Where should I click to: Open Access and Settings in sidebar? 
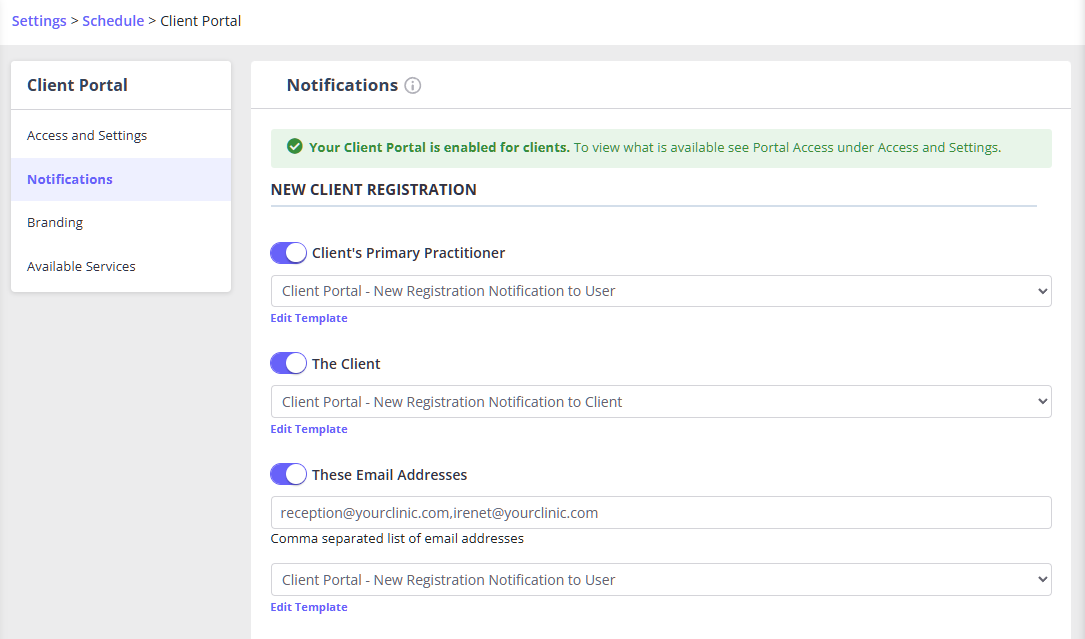87,136
